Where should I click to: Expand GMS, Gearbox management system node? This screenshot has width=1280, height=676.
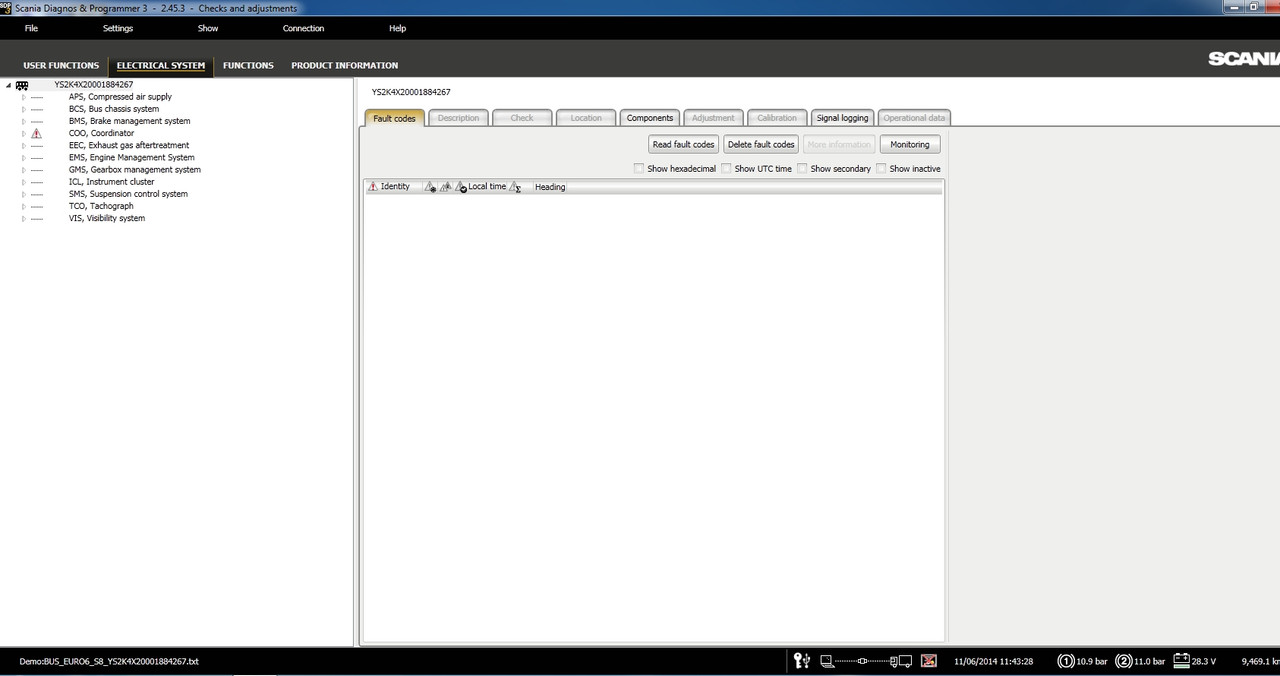(x=24, y=170)
